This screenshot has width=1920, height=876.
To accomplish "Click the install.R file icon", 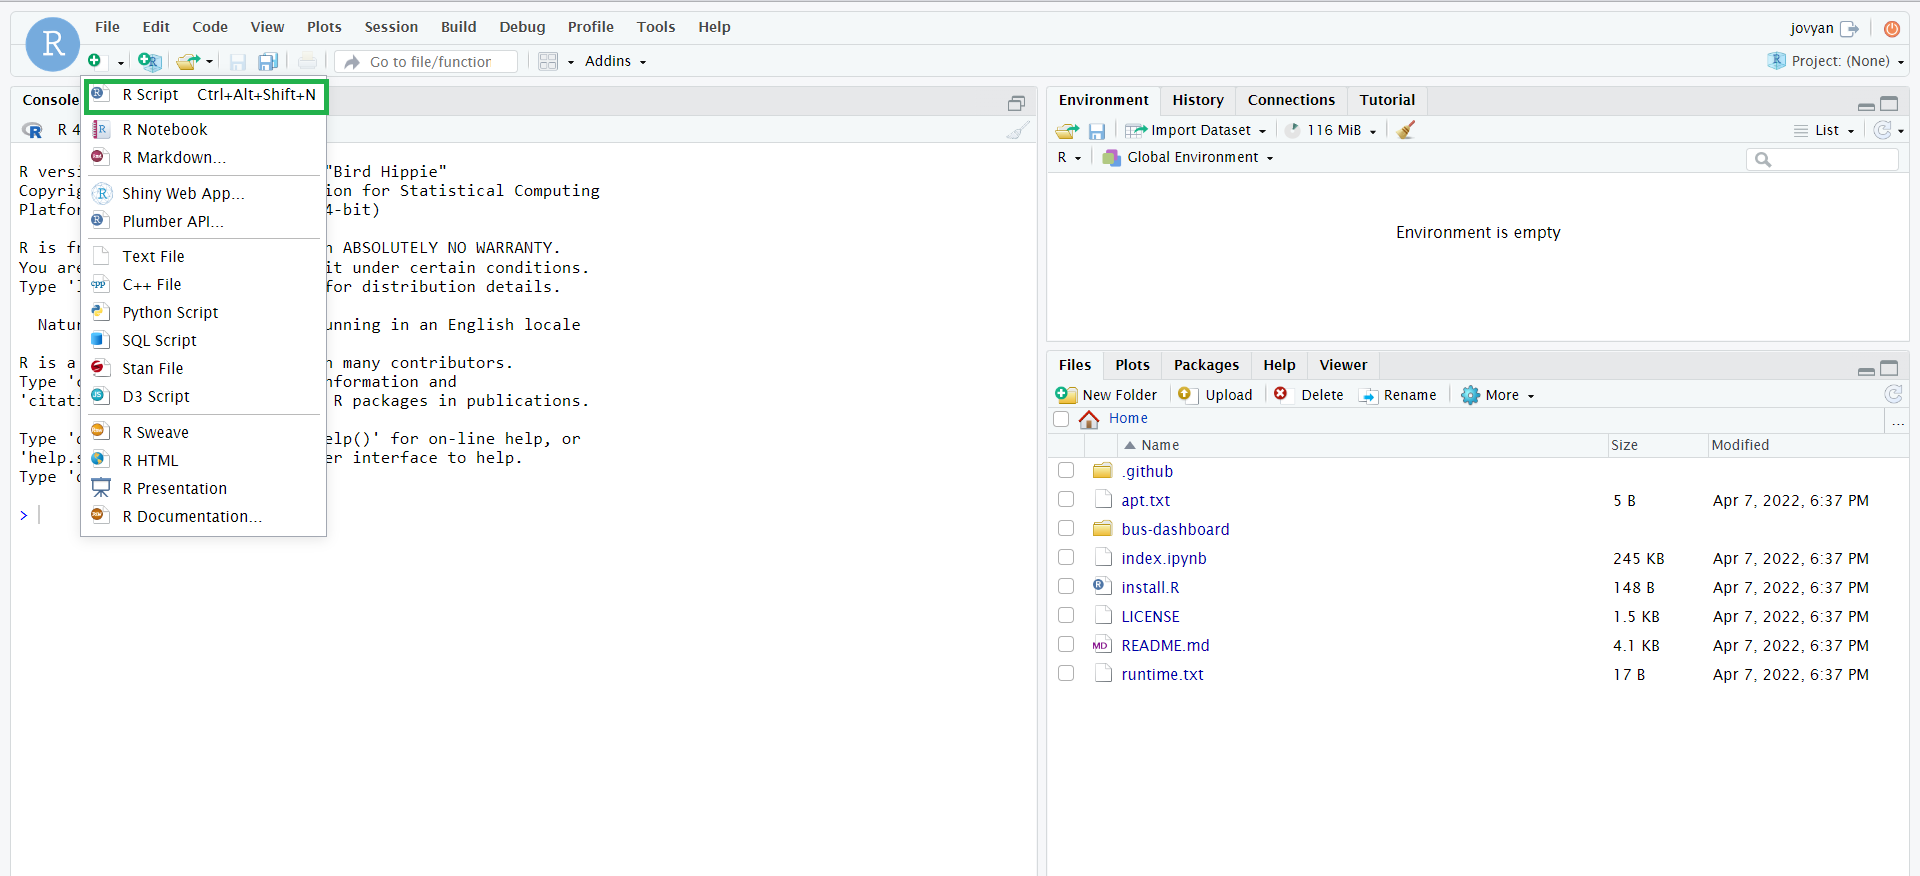I will 1102,586.
